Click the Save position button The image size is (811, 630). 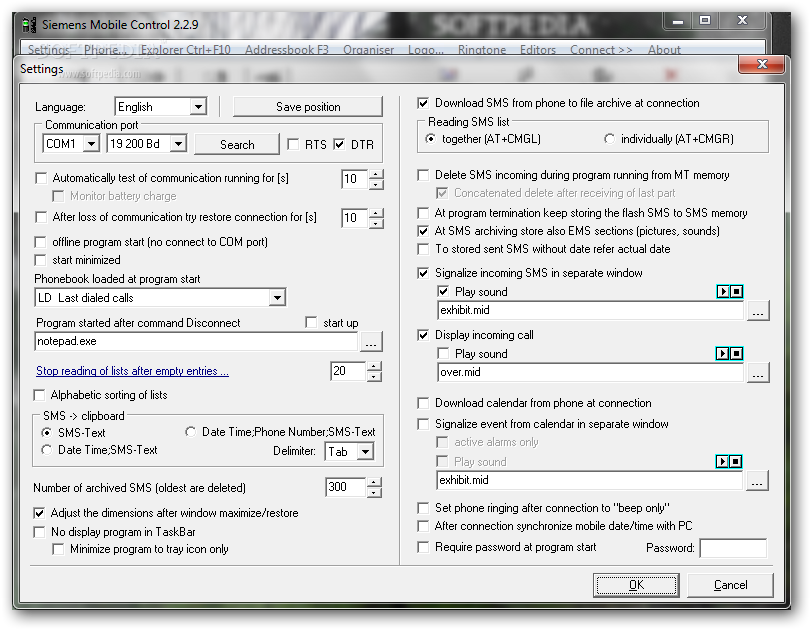(x=308, y=107)
